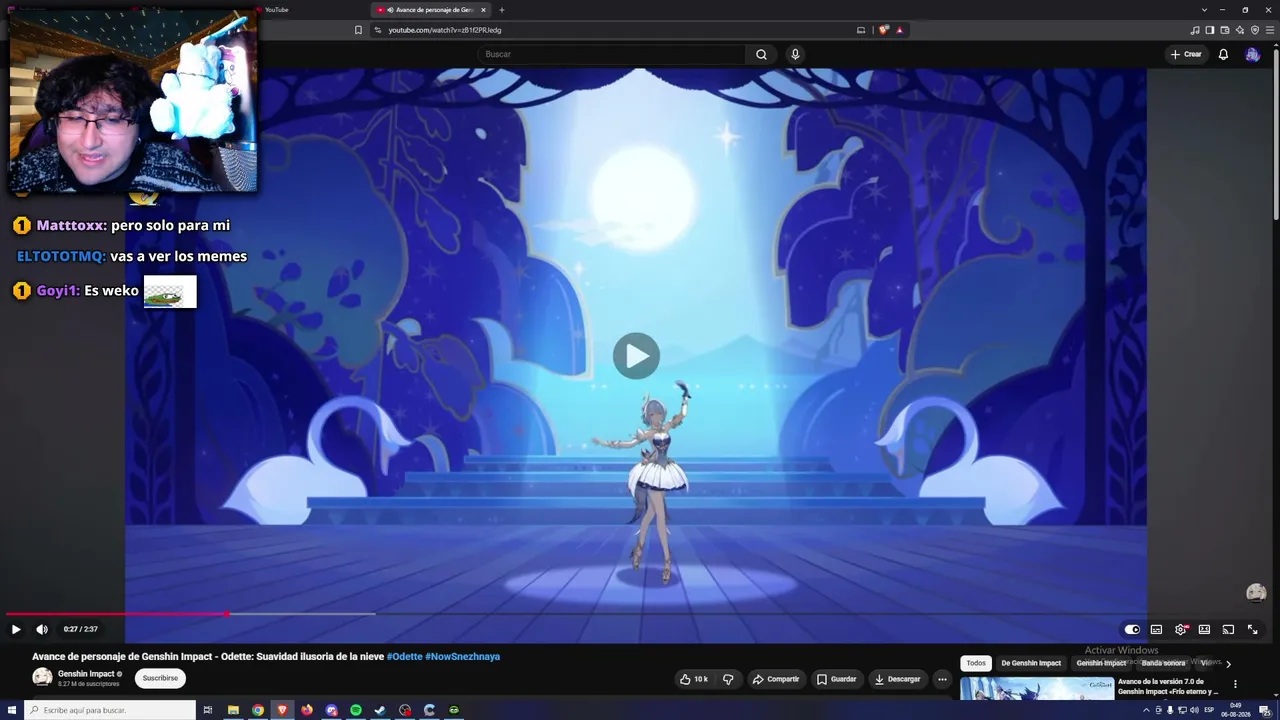This screenshot has height=720, width=1280.
Task: Click the #NowSnezhnaya hashtag link
Action: click(462, 656)
